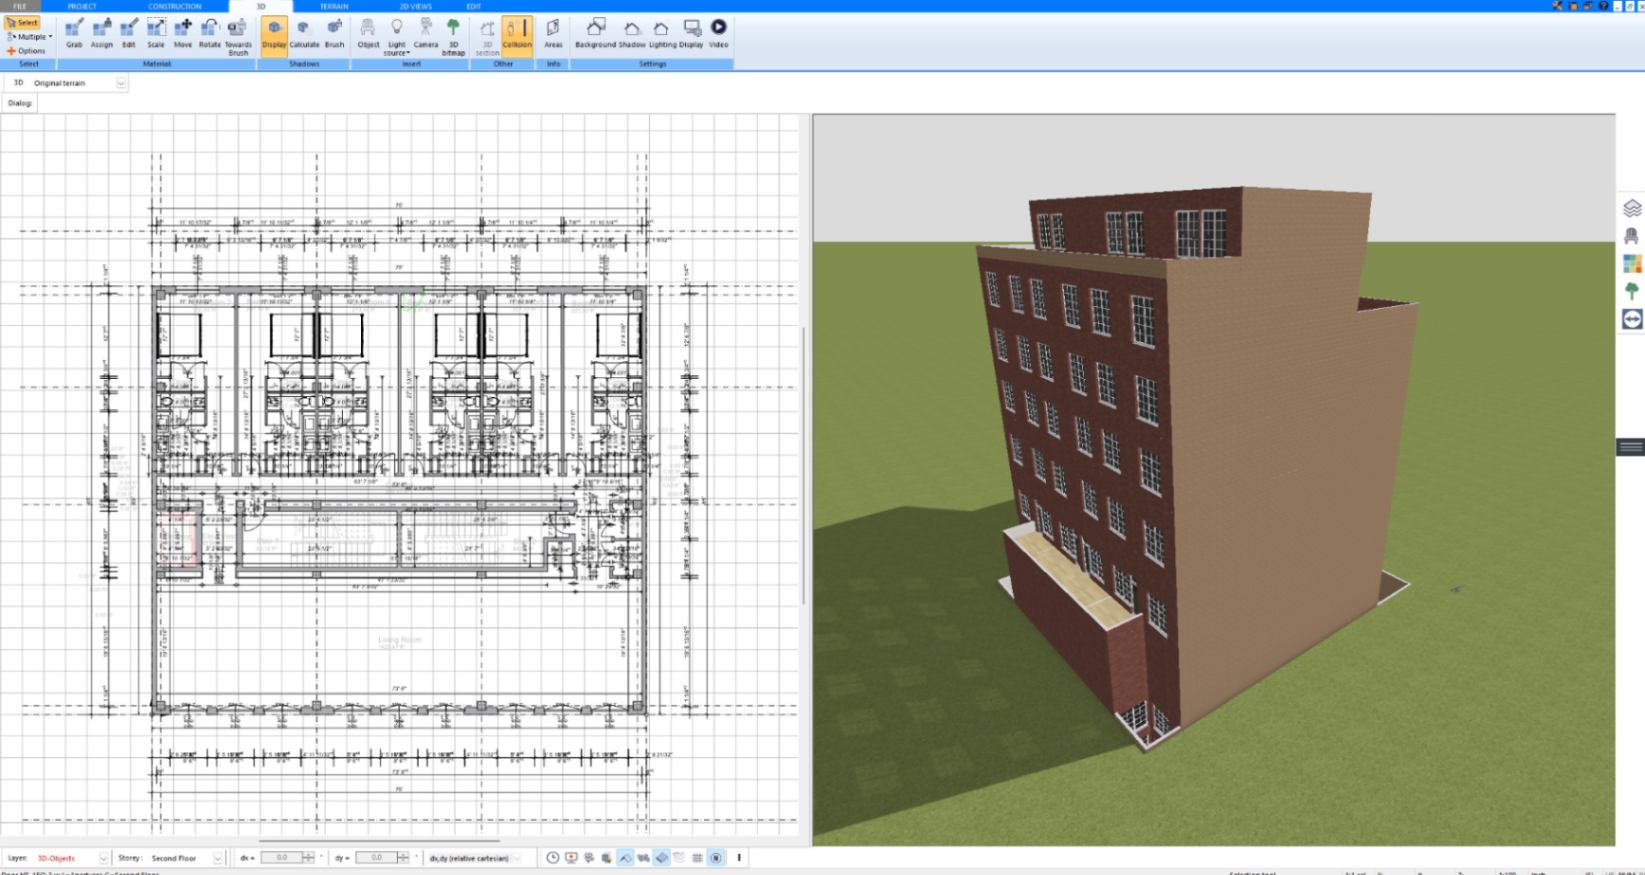
Task: Insert a Camera
Action: (x=426, y=33)
